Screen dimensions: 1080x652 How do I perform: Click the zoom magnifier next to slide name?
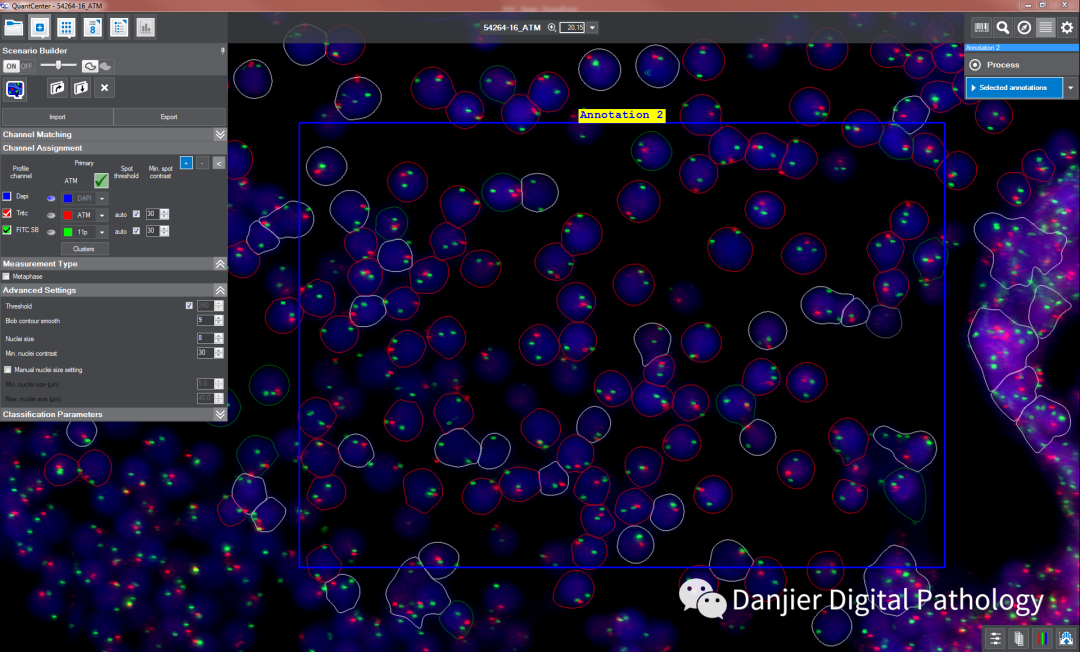(x=552, y=28)
